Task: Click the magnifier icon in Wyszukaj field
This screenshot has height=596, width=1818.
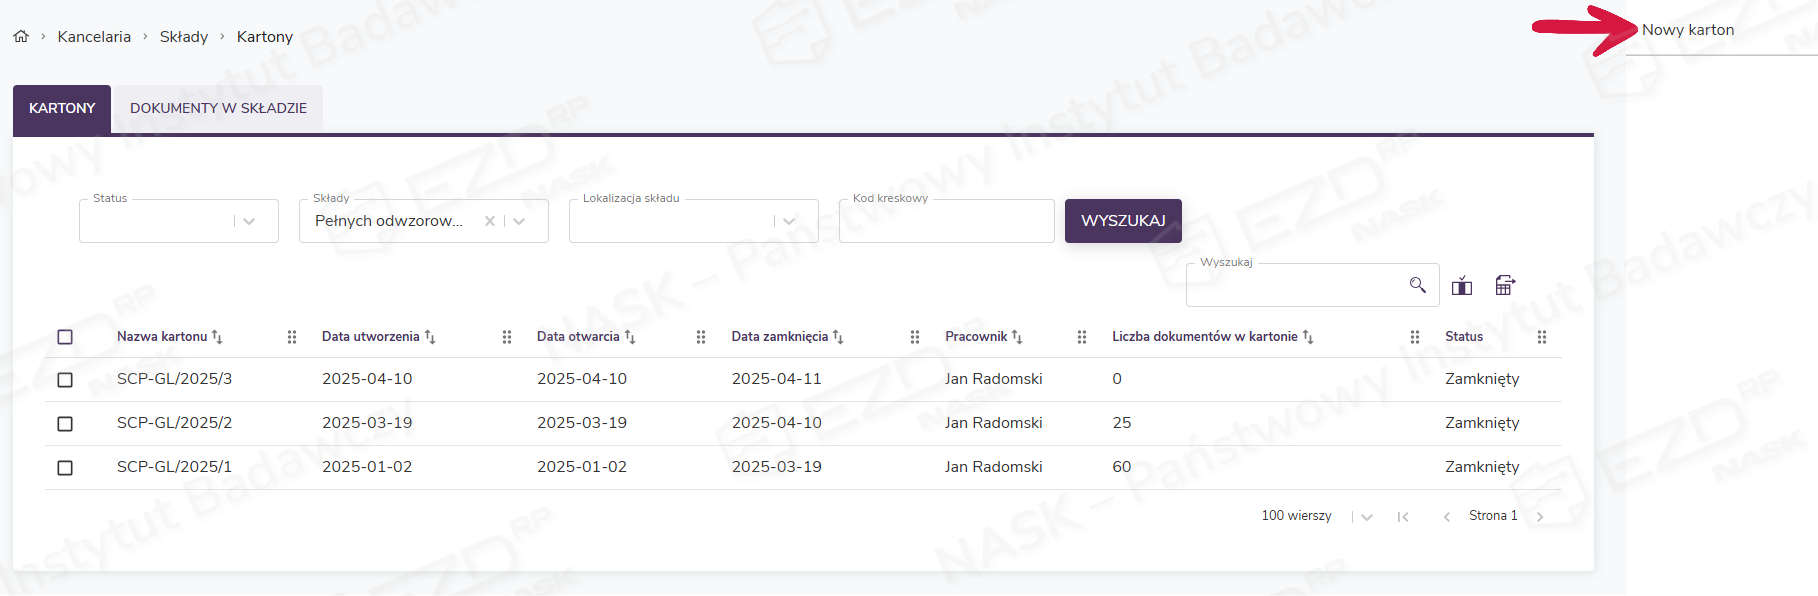Action: (1417, 286)
